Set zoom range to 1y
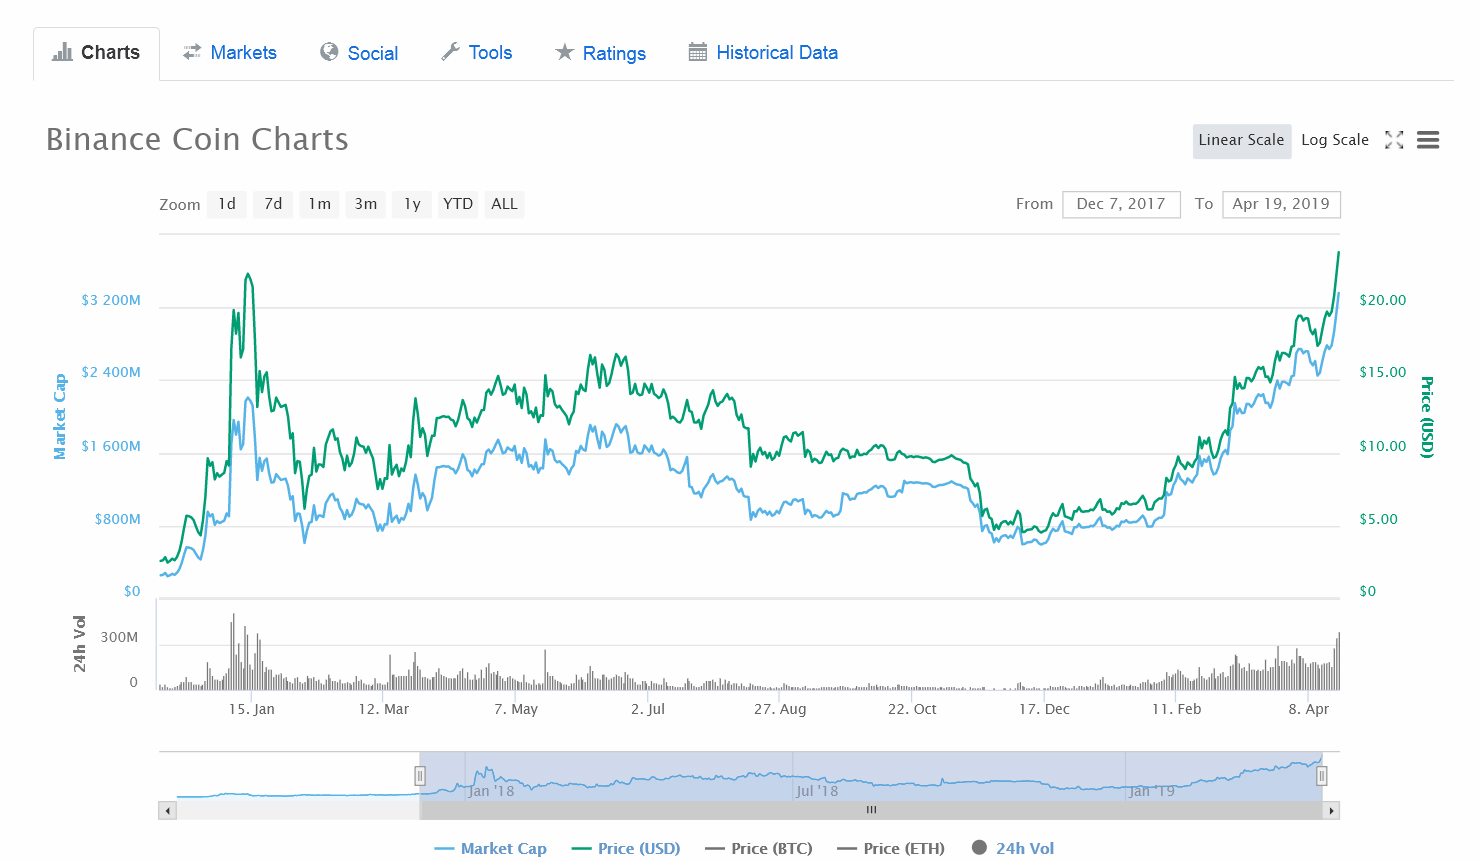This screenshot has height=861, width=1479. 412,204
